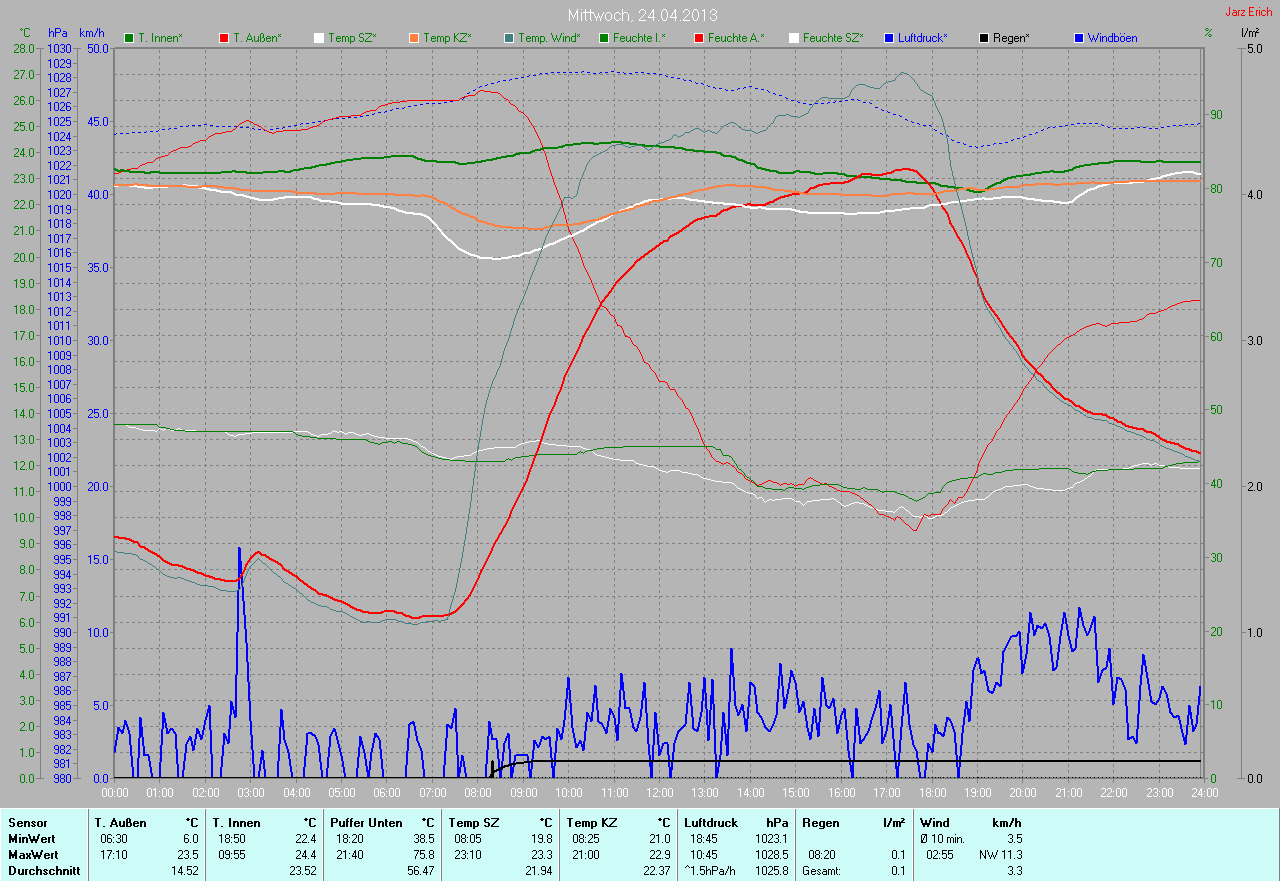The image size is (1280, 881).
Task: Select the Puffer Unten column header
Action: [x=366, y=822]
